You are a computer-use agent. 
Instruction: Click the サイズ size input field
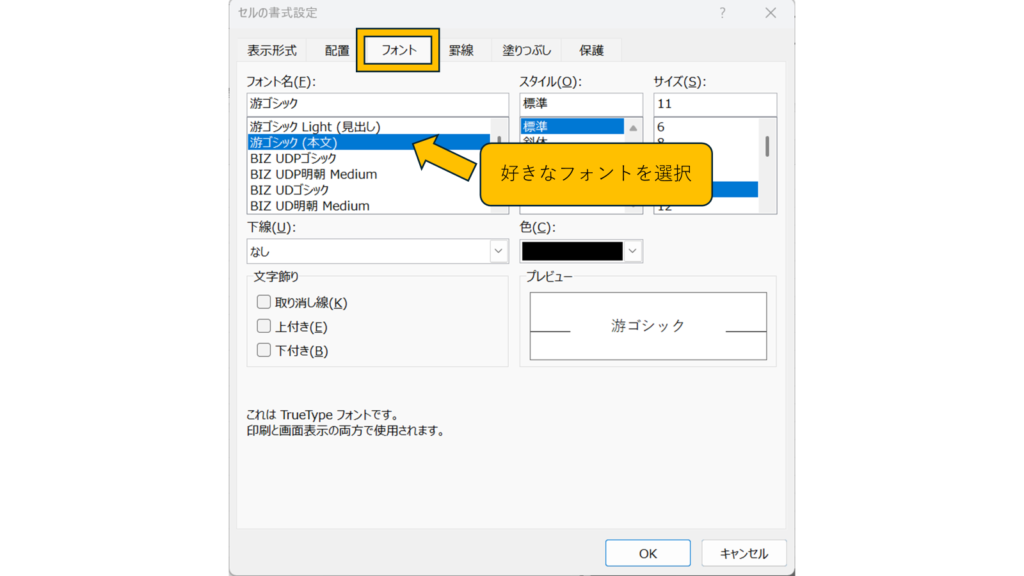[x=714, y=104]
